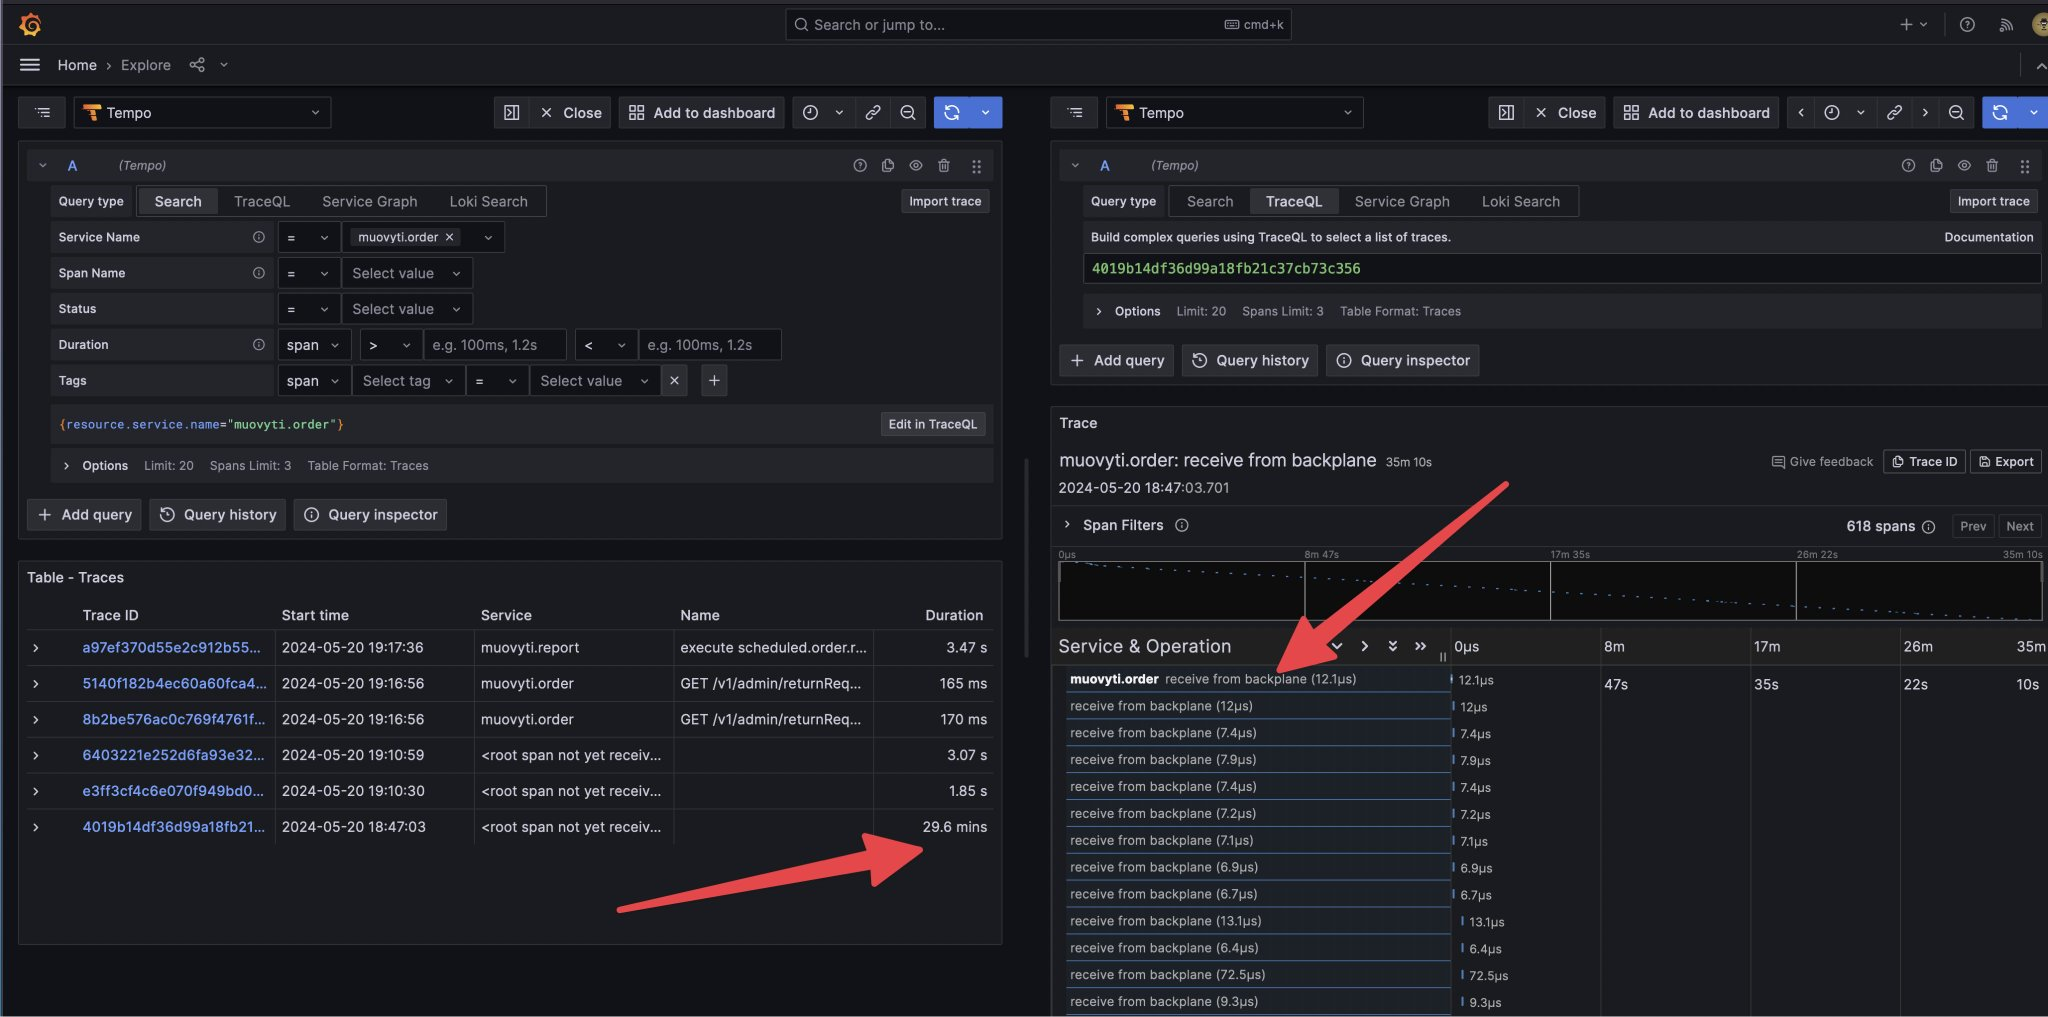The image size is (2048, 1017).
Task: Copy right pane shortened link icon
Action: 1894,113
